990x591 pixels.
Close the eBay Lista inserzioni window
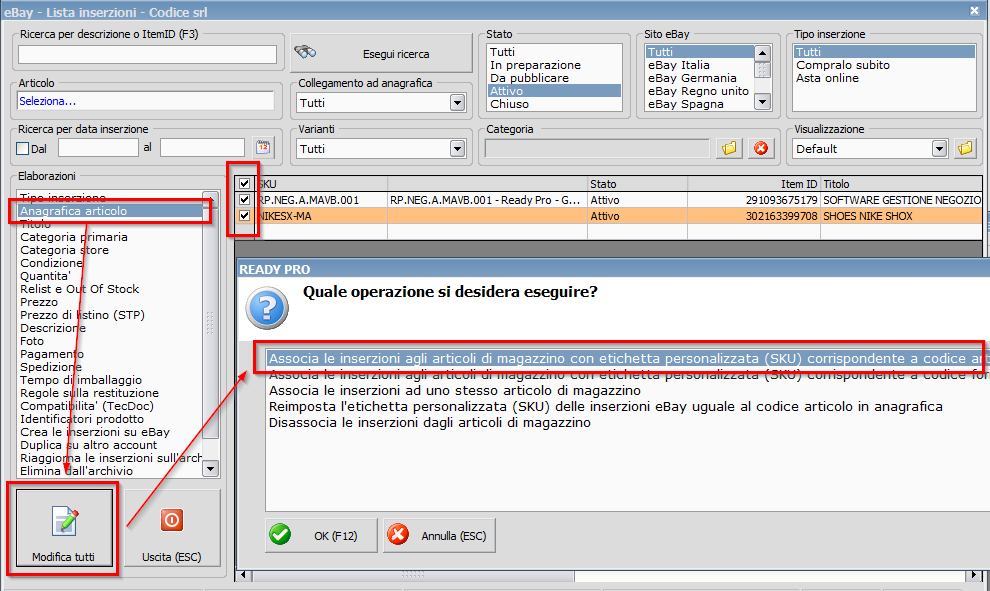click(974, 11)
